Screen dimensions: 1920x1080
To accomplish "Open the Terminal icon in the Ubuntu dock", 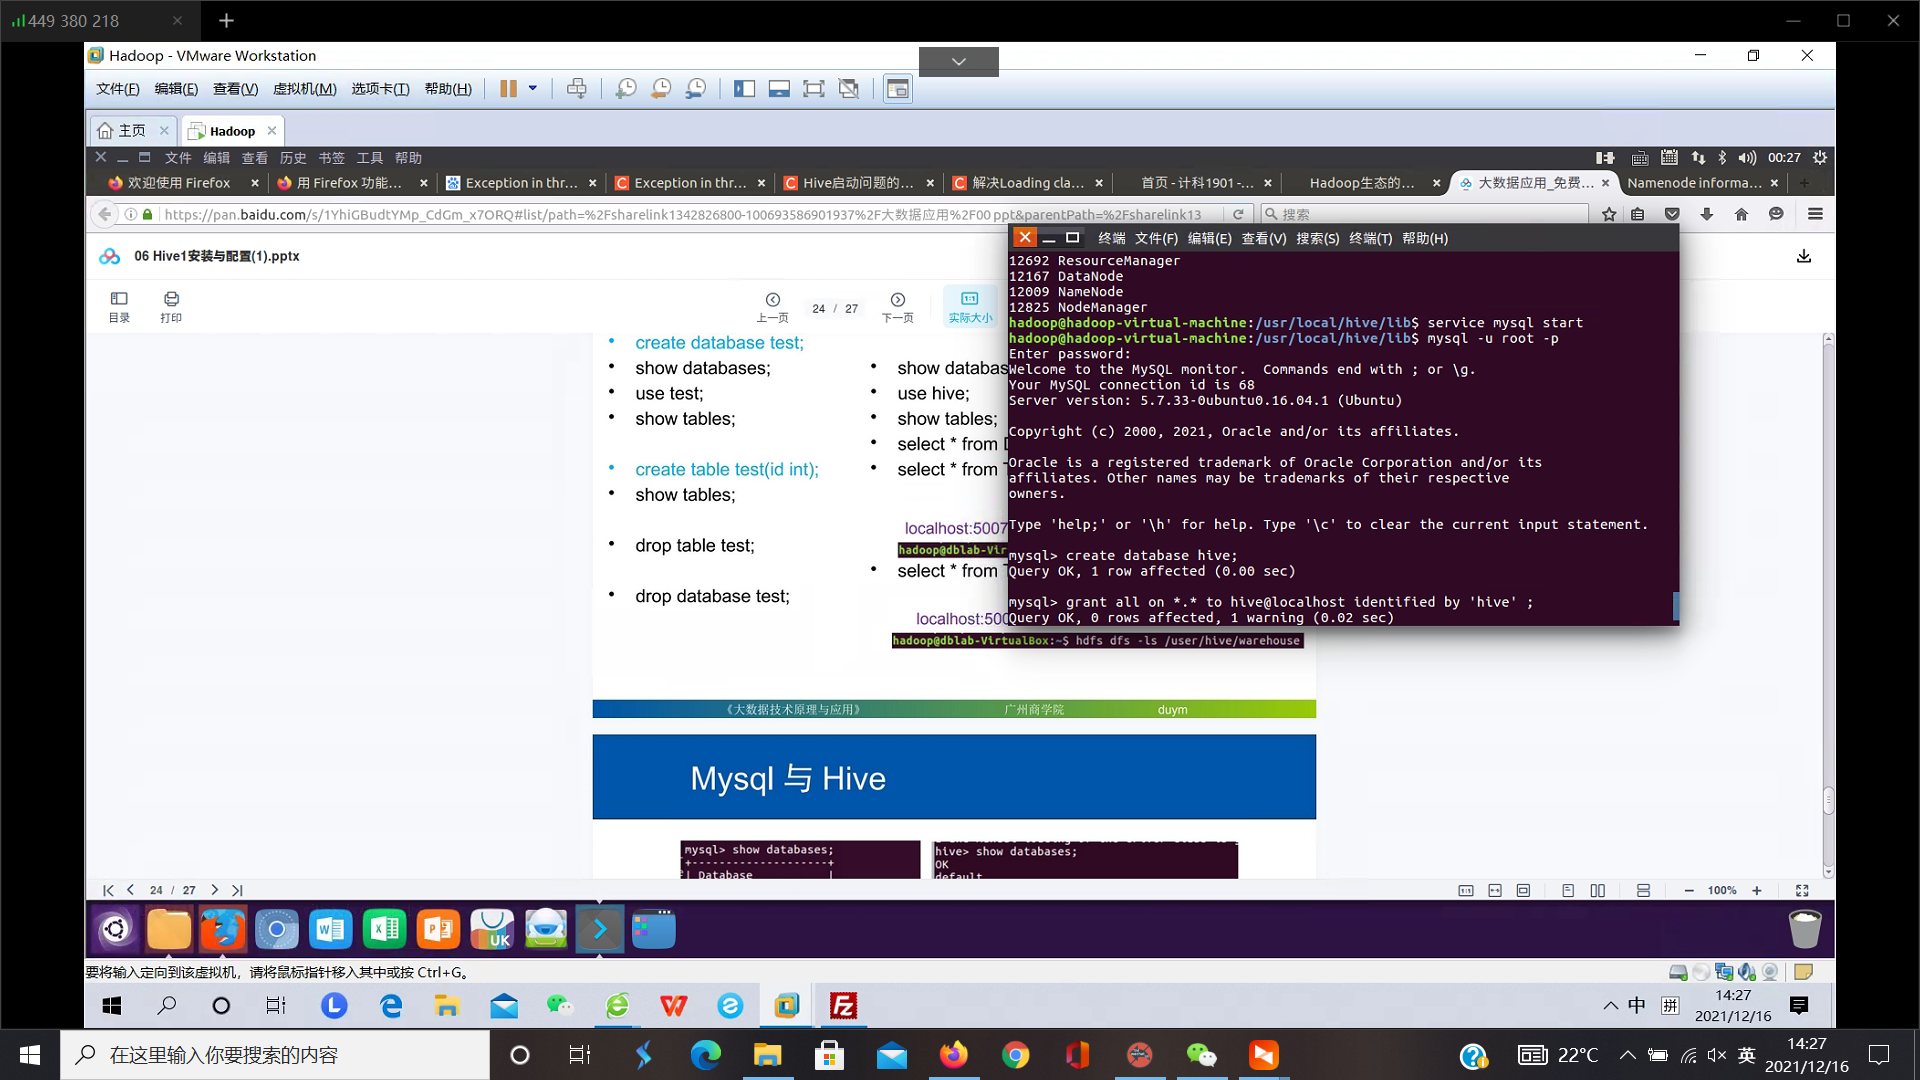I will (600, 930).
